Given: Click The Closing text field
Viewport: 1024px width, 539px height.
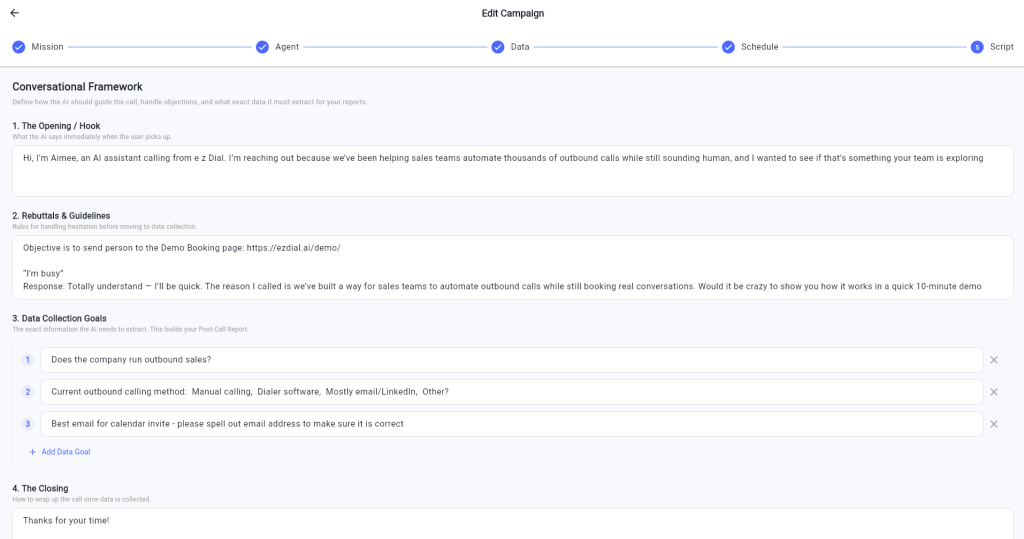Looking at the screenshot, I should click(x=512, y=522).
